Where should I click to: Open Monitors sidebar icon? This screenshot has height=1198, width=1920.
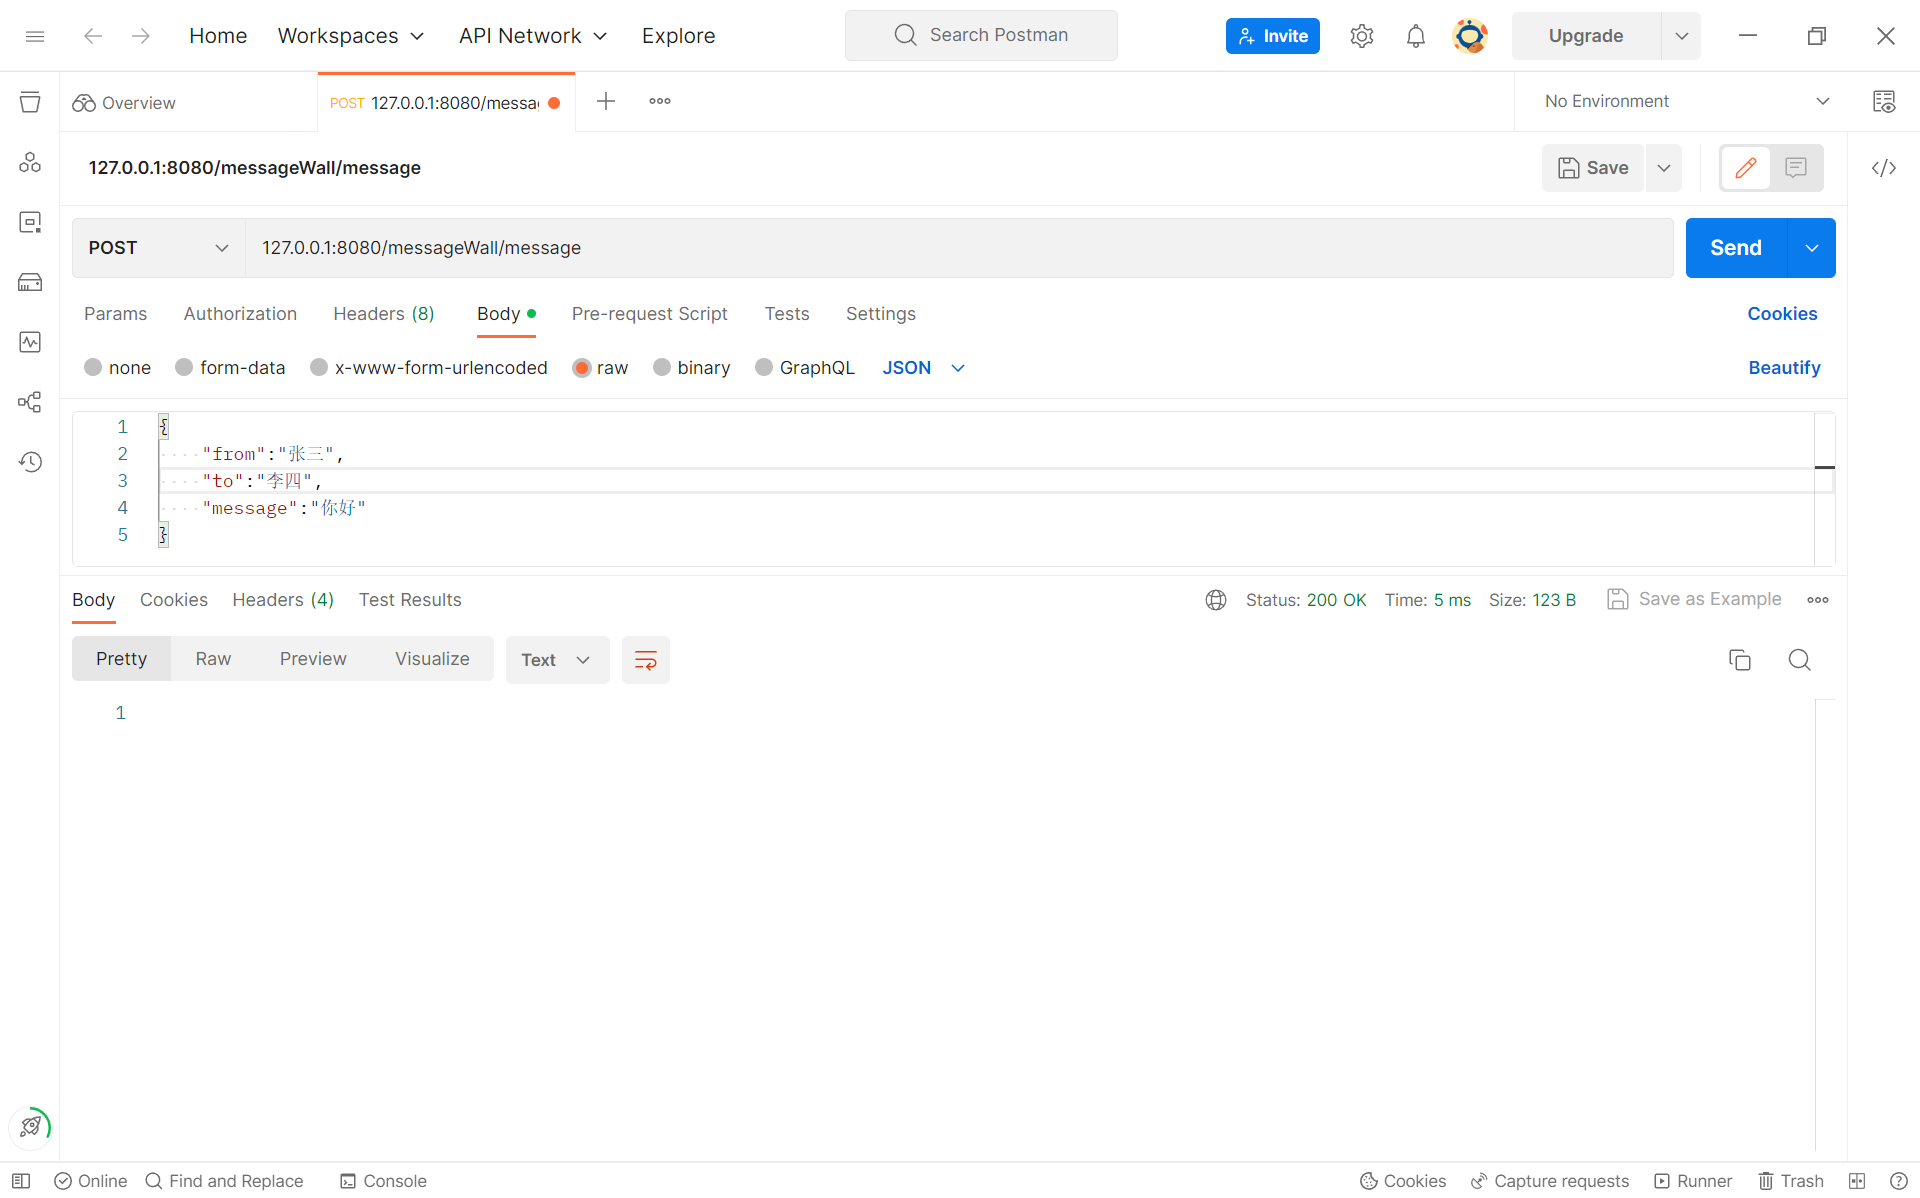30,342
